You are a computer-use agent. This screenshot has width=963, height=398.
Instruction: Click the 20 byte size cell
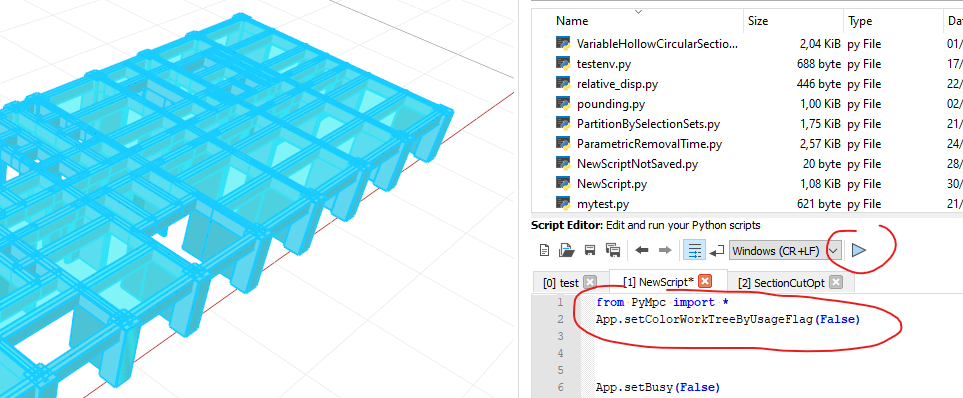(x=821, y=164)
